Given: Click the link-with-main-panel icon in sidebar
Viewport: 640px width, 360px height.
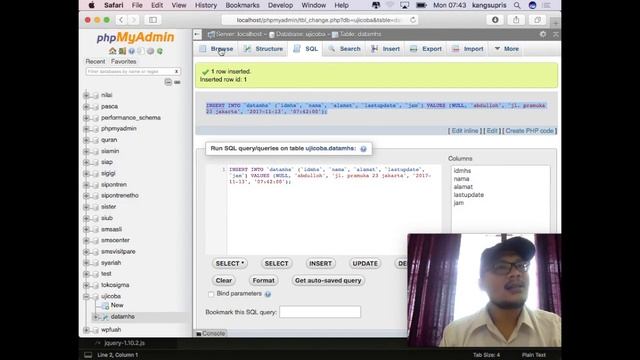Looking at the screenshot, I should (x=177, y=82).
